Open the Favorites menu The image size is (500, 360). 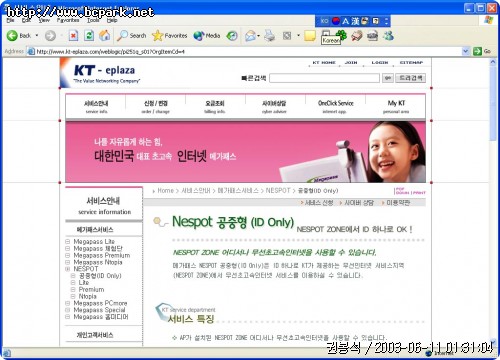click(x=68, y=20)
